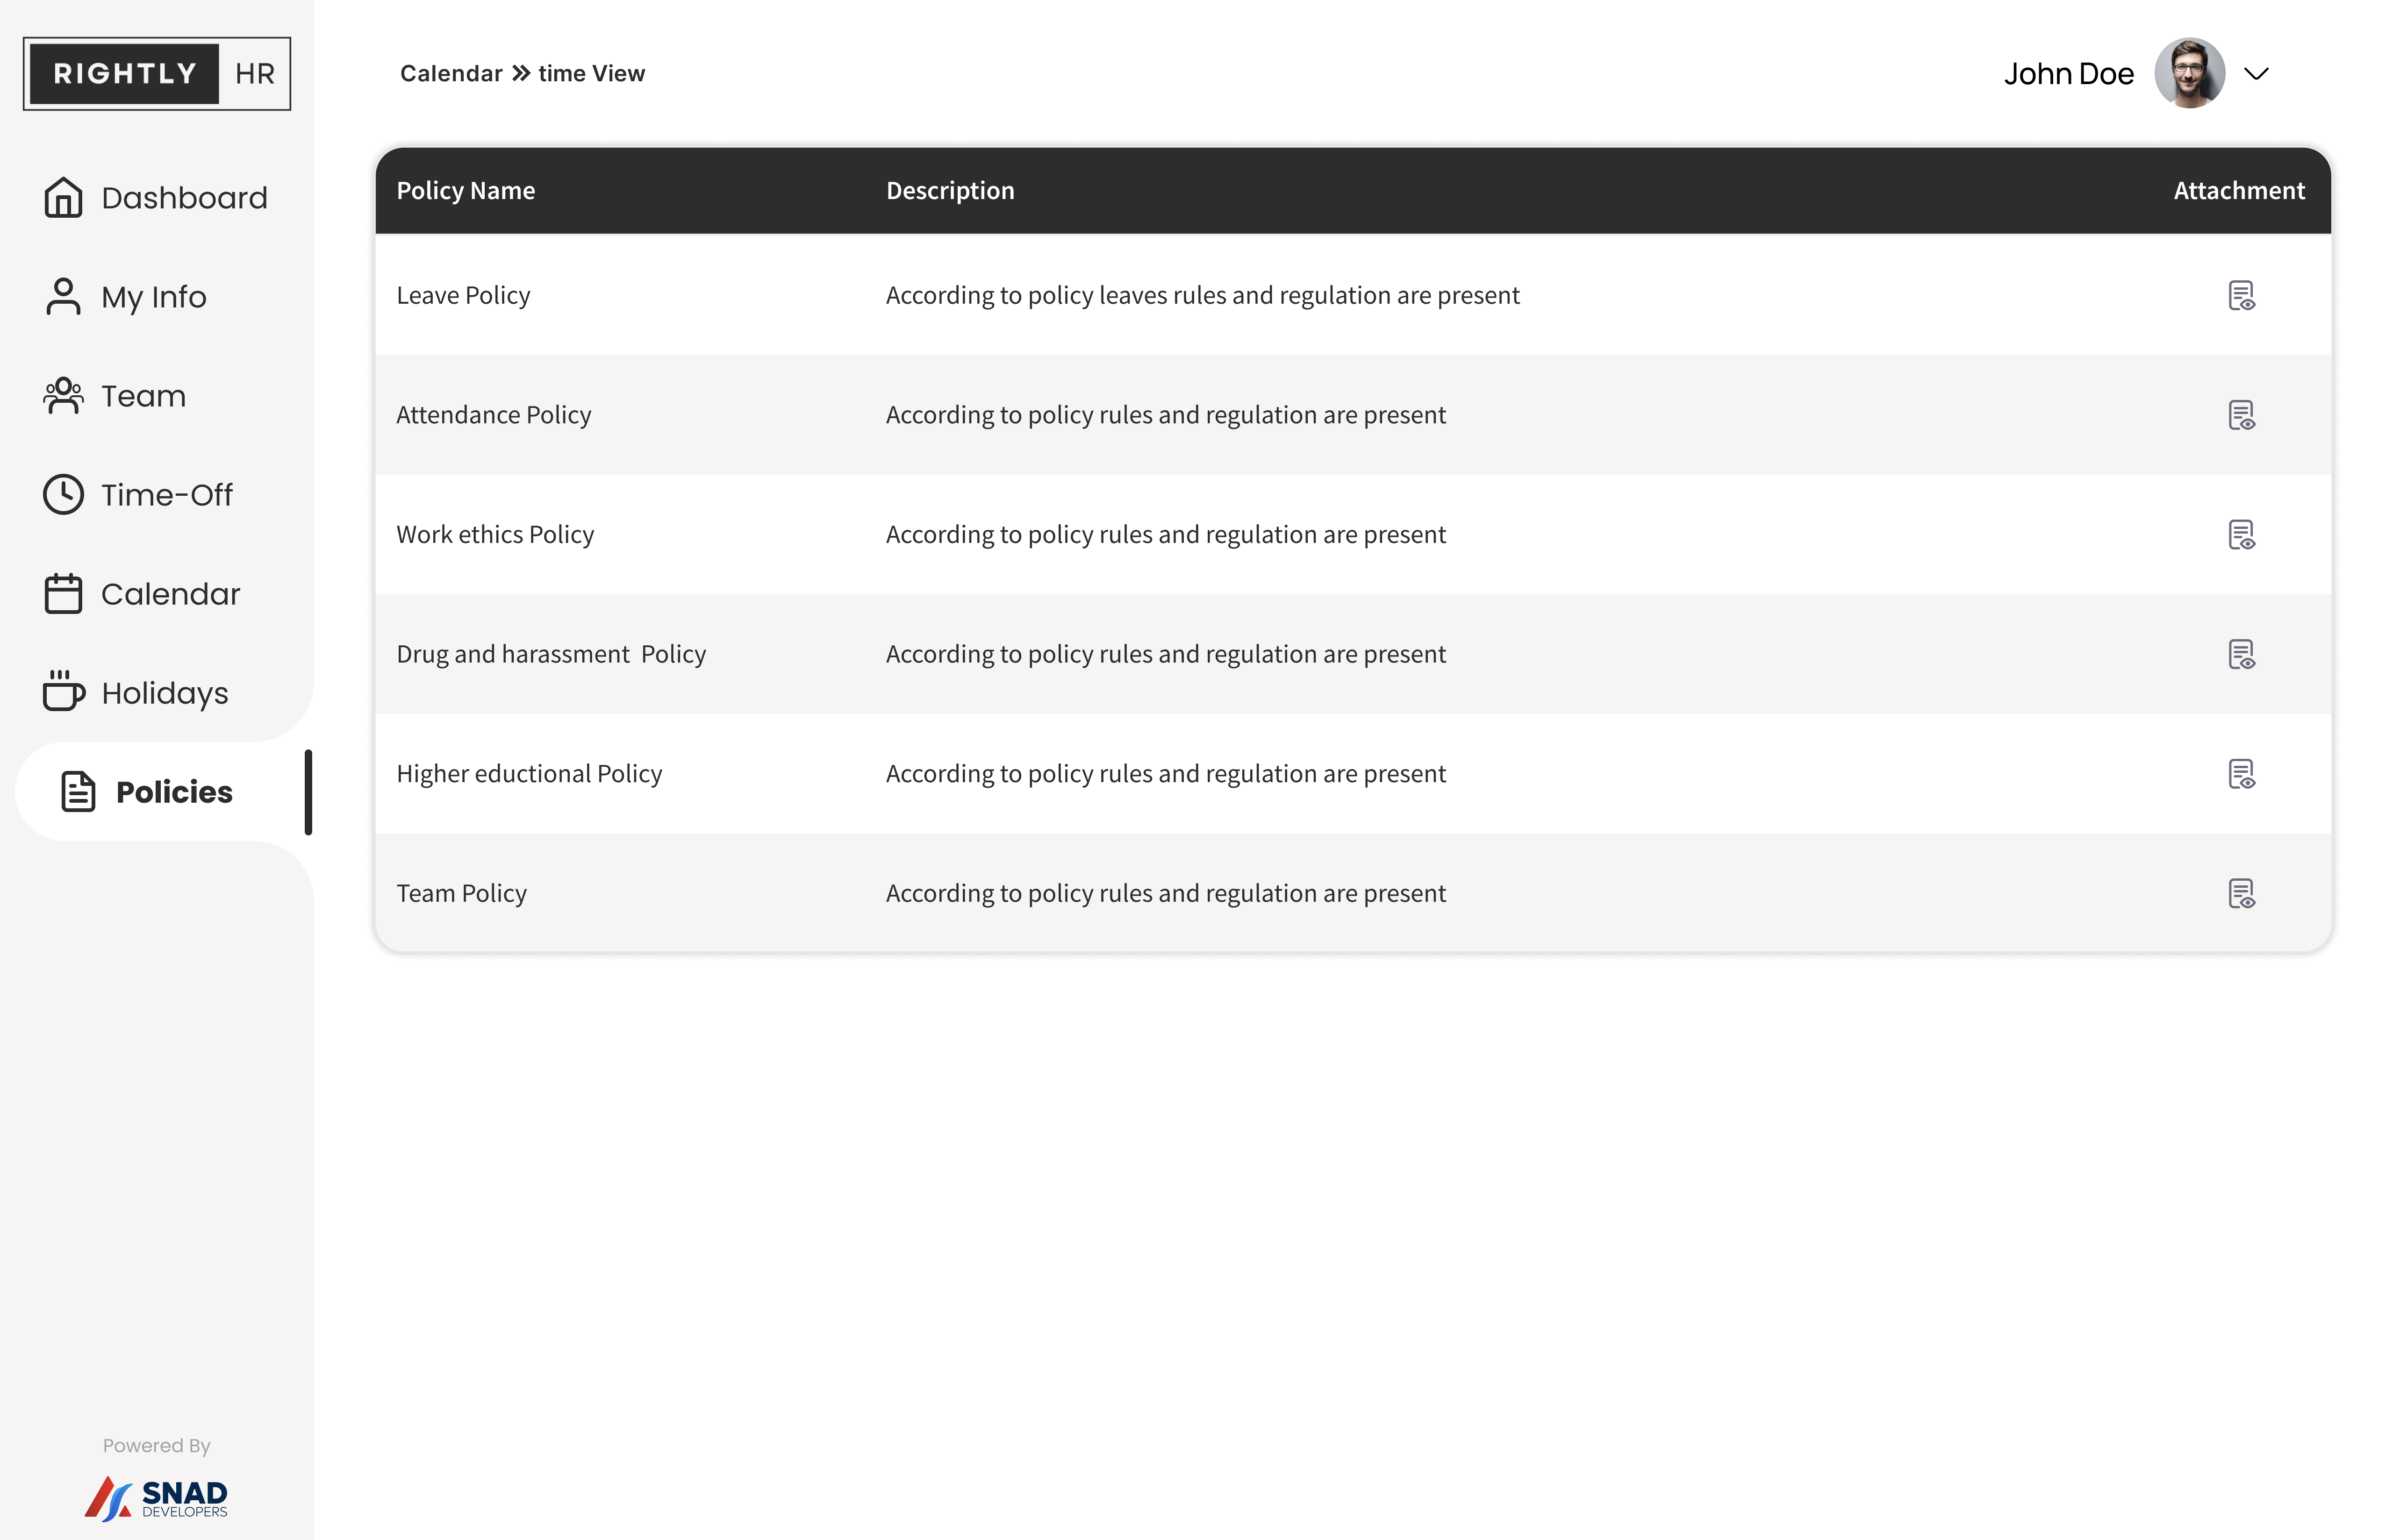Select 'Drug and harassment Policy' cell

coord(551,654)
